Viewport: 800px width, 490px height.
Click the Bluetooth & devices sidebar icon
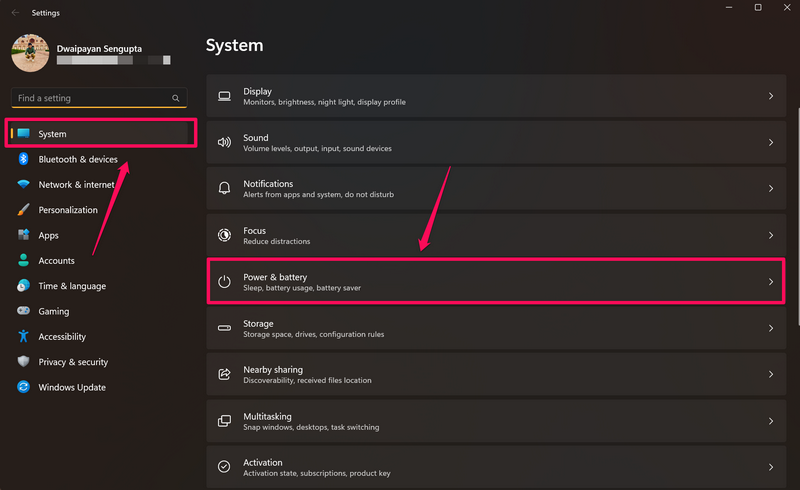pyautogui.click(x=22, y=159)
